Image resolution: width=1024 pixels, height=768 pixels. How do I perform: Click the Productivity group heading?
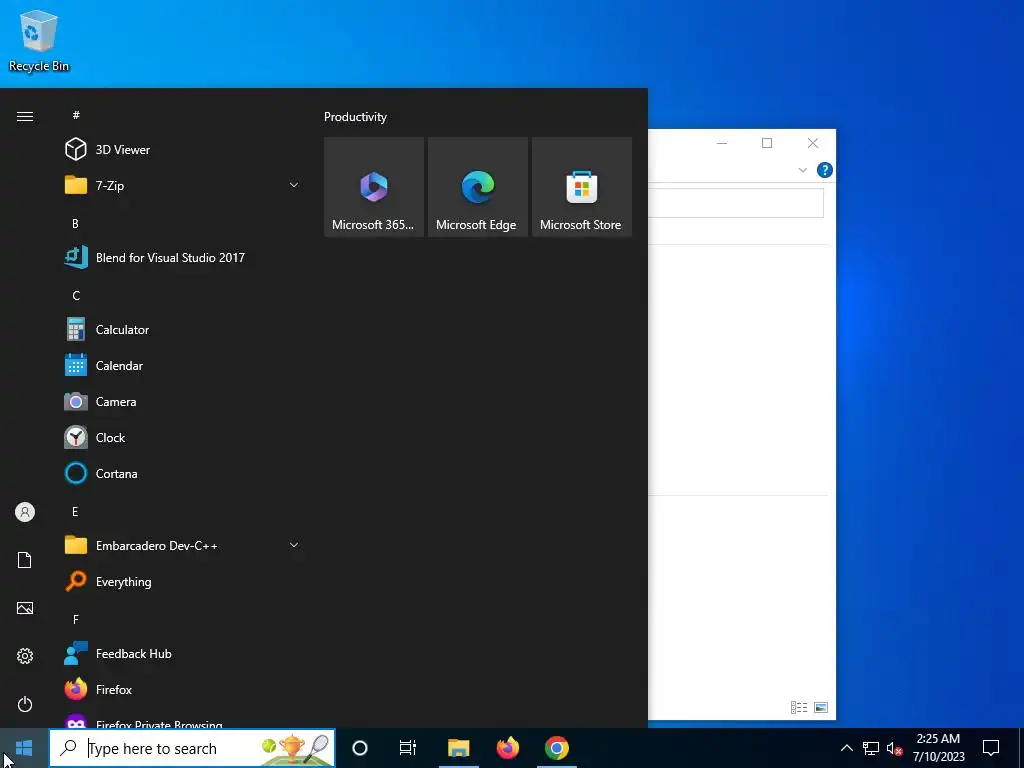[355, 117]
